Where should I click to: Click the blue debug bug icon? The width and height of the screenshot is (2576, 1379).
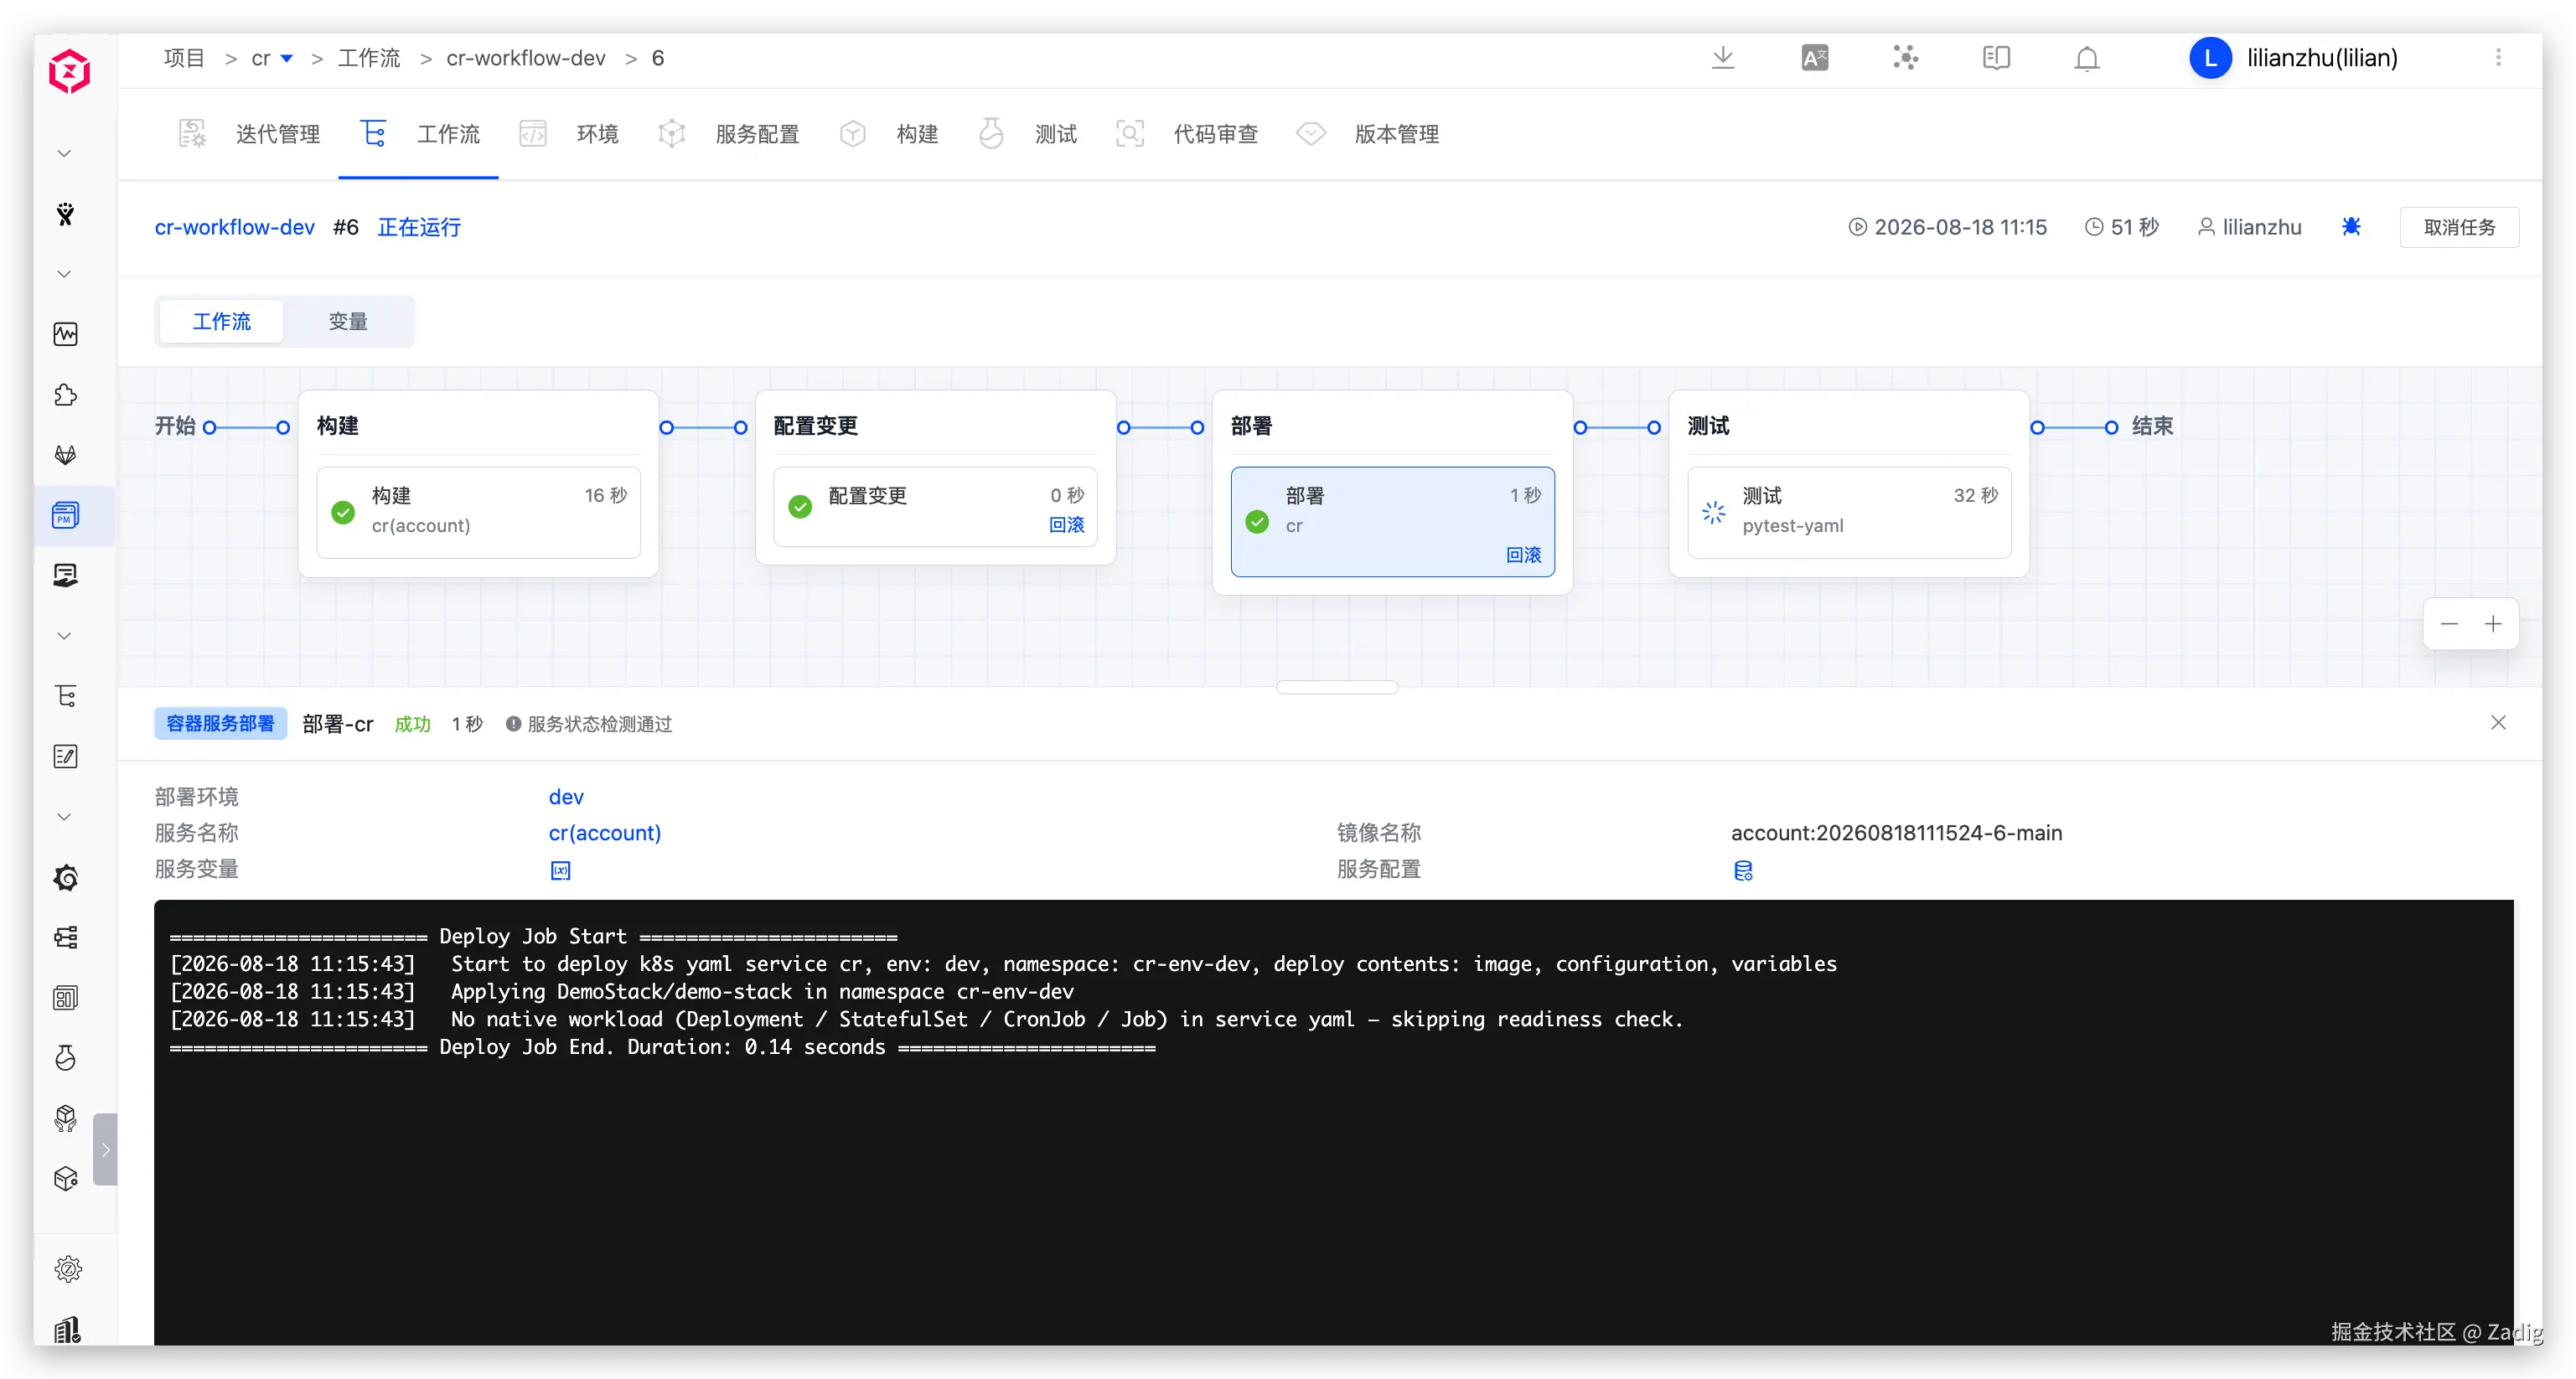click(x=2351, y=227)
